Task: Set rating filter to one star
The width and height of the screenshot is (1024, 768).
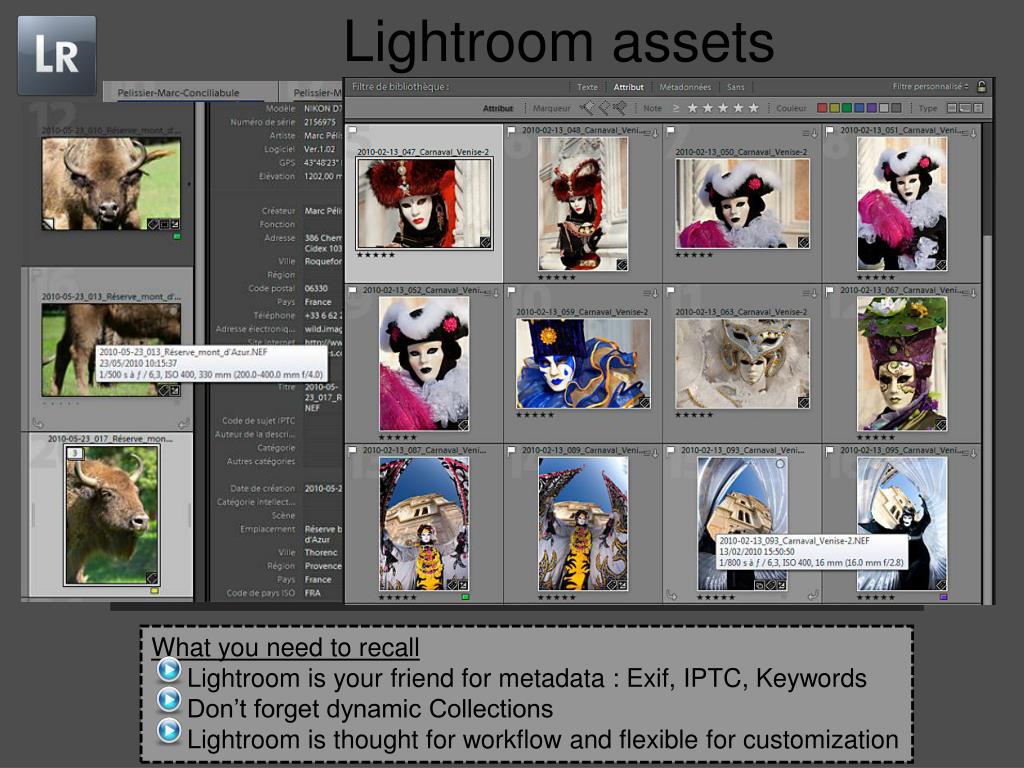Action: click(x=692, y=108)
